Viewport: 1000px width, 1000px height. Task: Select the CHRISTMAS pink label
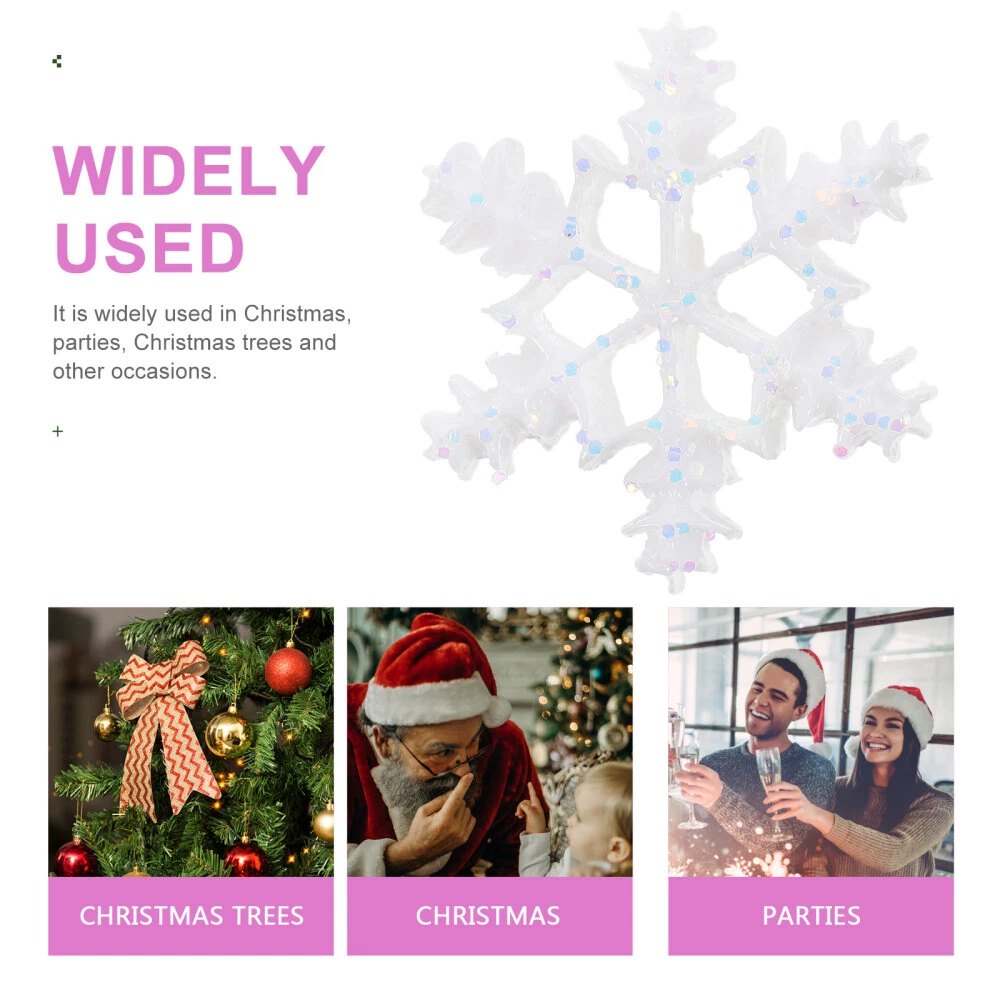click(x=490, y=916)
